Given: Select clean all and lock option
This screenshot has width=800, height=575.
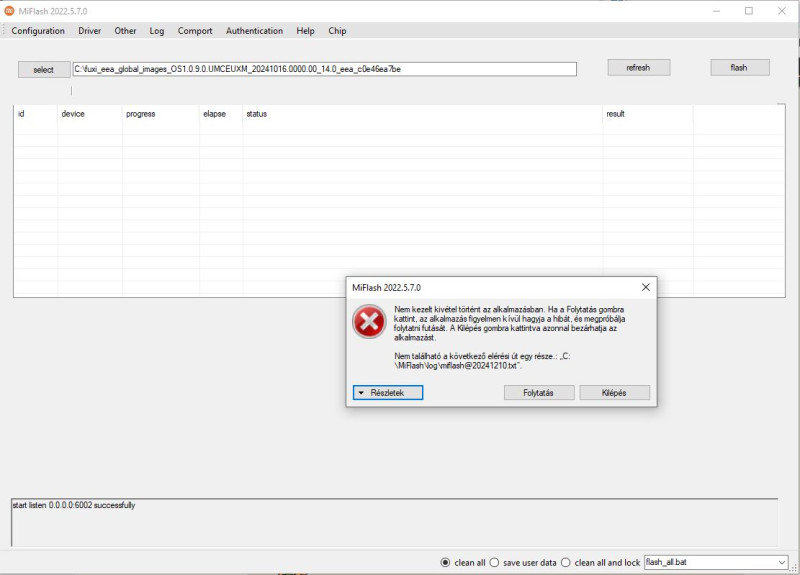Looking at the screenshot, I should 566,562.
